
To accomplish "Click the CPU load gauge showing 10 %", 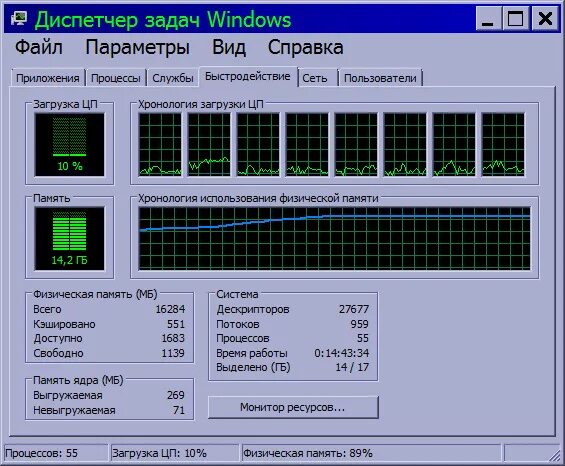I will coord(70,145).
